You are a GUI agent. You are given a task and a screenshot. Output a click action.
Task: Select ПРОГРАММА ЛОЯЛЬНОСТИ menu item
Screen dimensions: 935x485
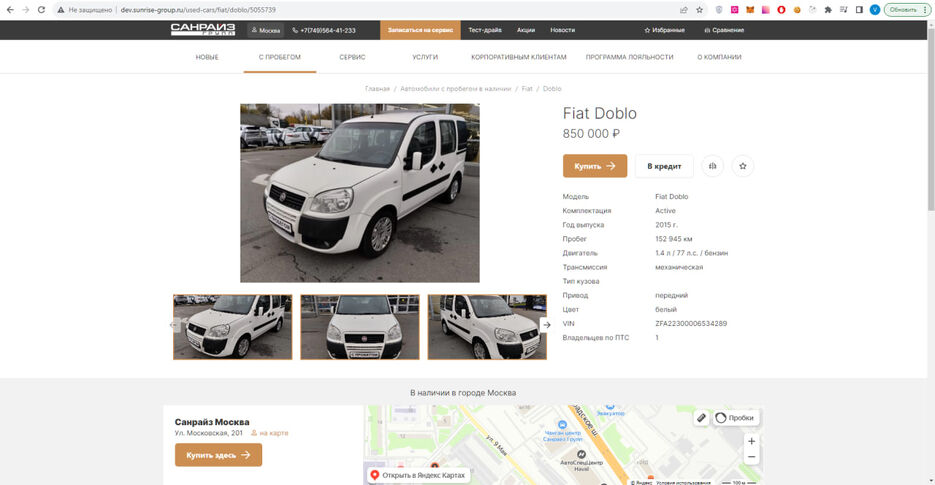(x=629, y=57)
